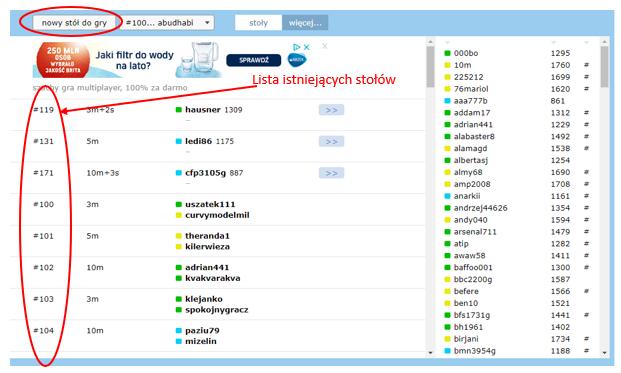Click player kilerwieza at table #101
This screenshot has height=373, width=621.
pos(207,247)
